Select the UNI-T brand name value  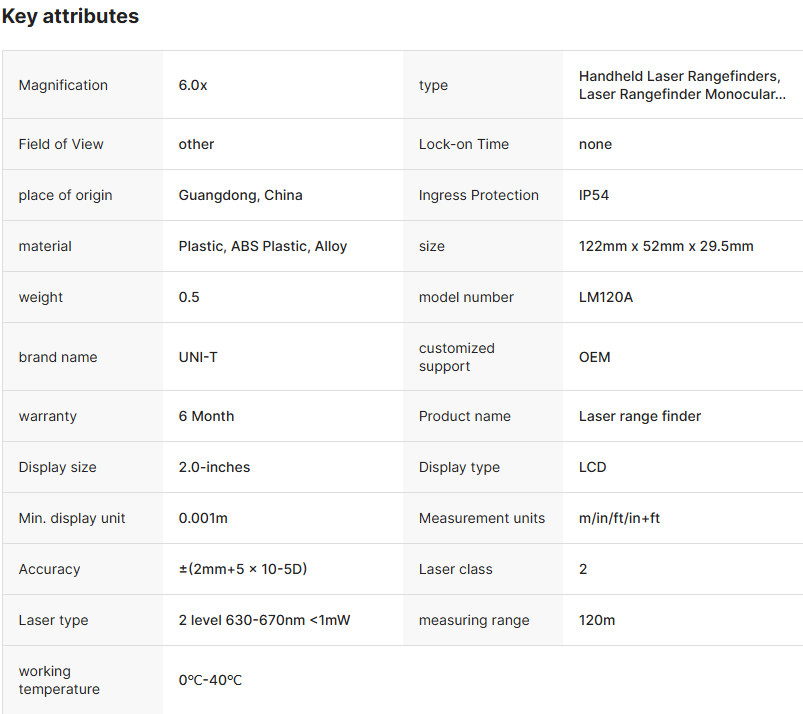[198, 357]
